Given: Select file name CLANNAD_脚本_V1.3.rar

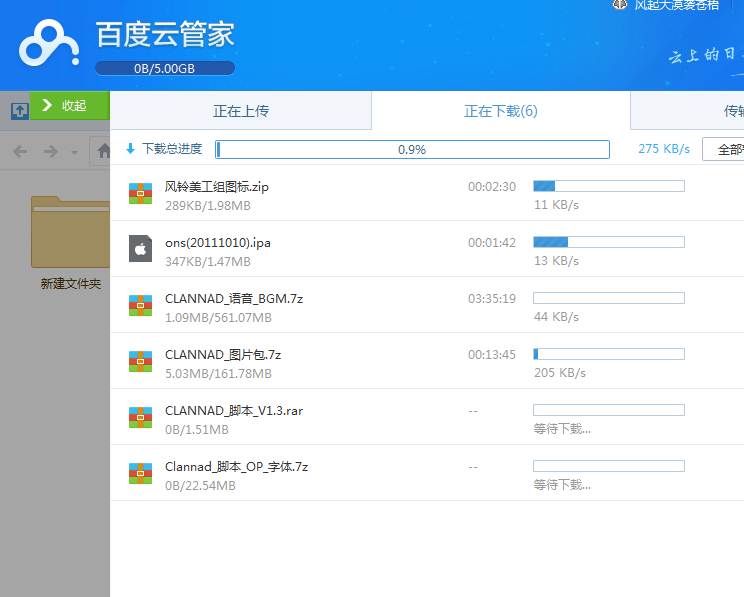Looking at the screenshot, I should click(x=234, y=410).
